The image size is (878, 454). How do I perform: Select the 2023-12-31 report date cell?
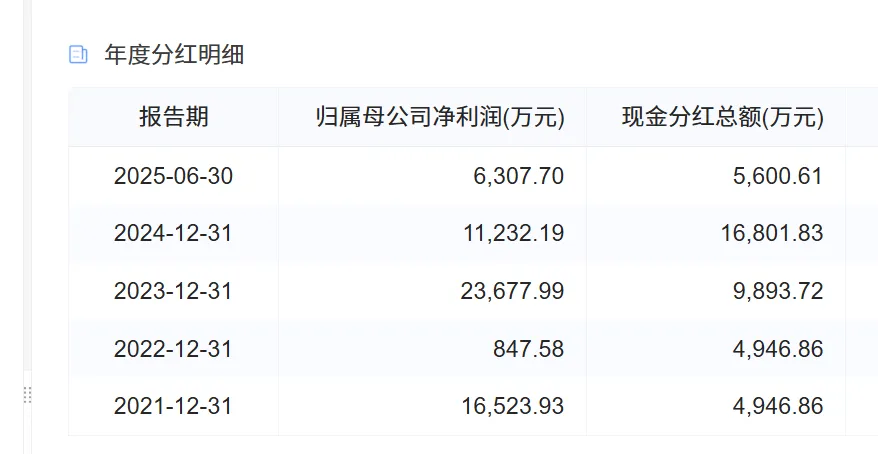coord(174,291)
